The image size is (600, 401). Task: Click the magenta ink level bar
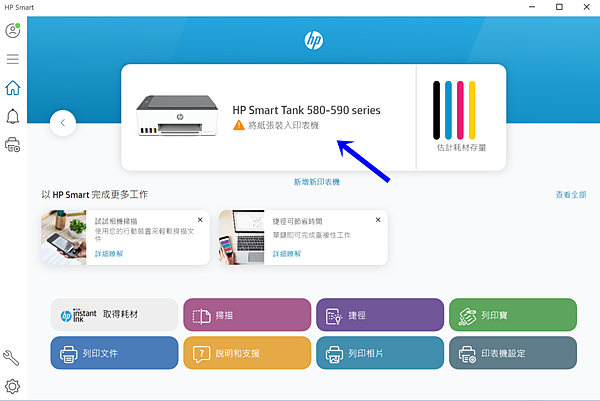[460, 110]
